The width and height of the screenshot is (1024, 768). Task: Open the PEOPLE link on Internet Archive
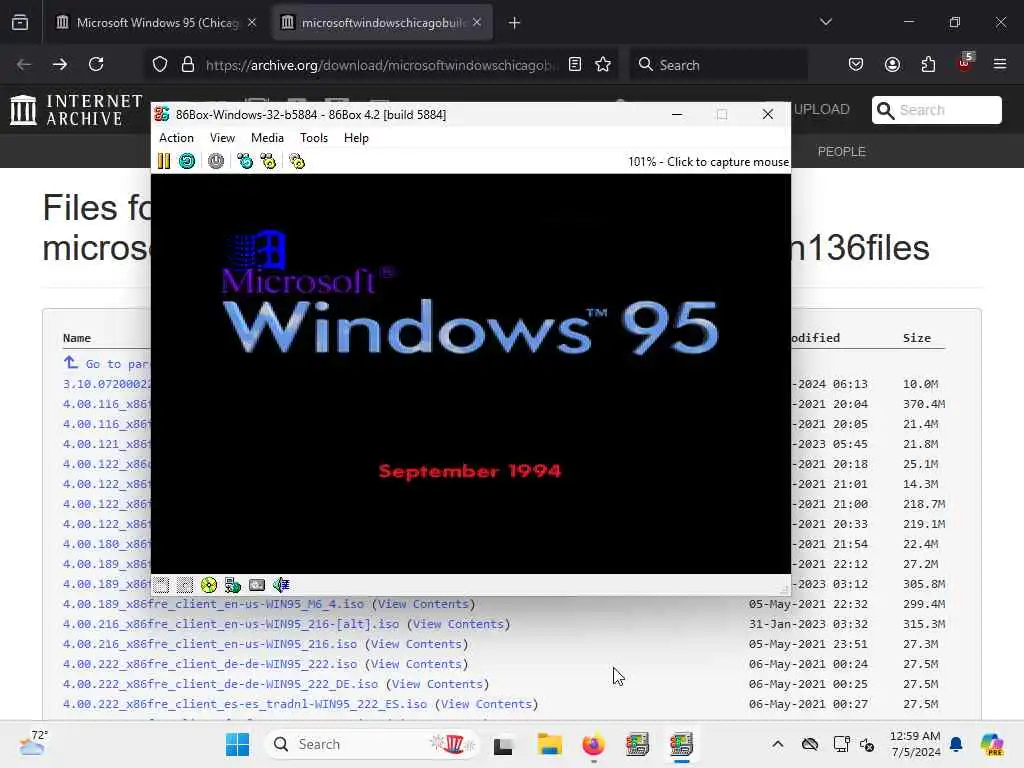(x=841, y=152)
